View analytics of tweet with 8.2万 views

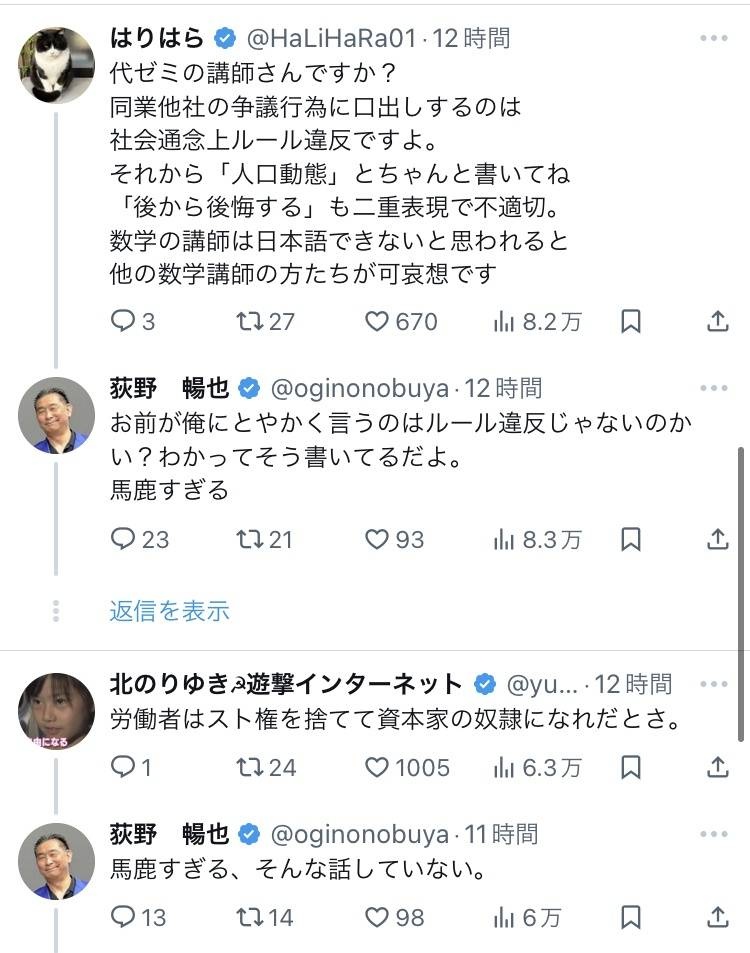[505, 321]
